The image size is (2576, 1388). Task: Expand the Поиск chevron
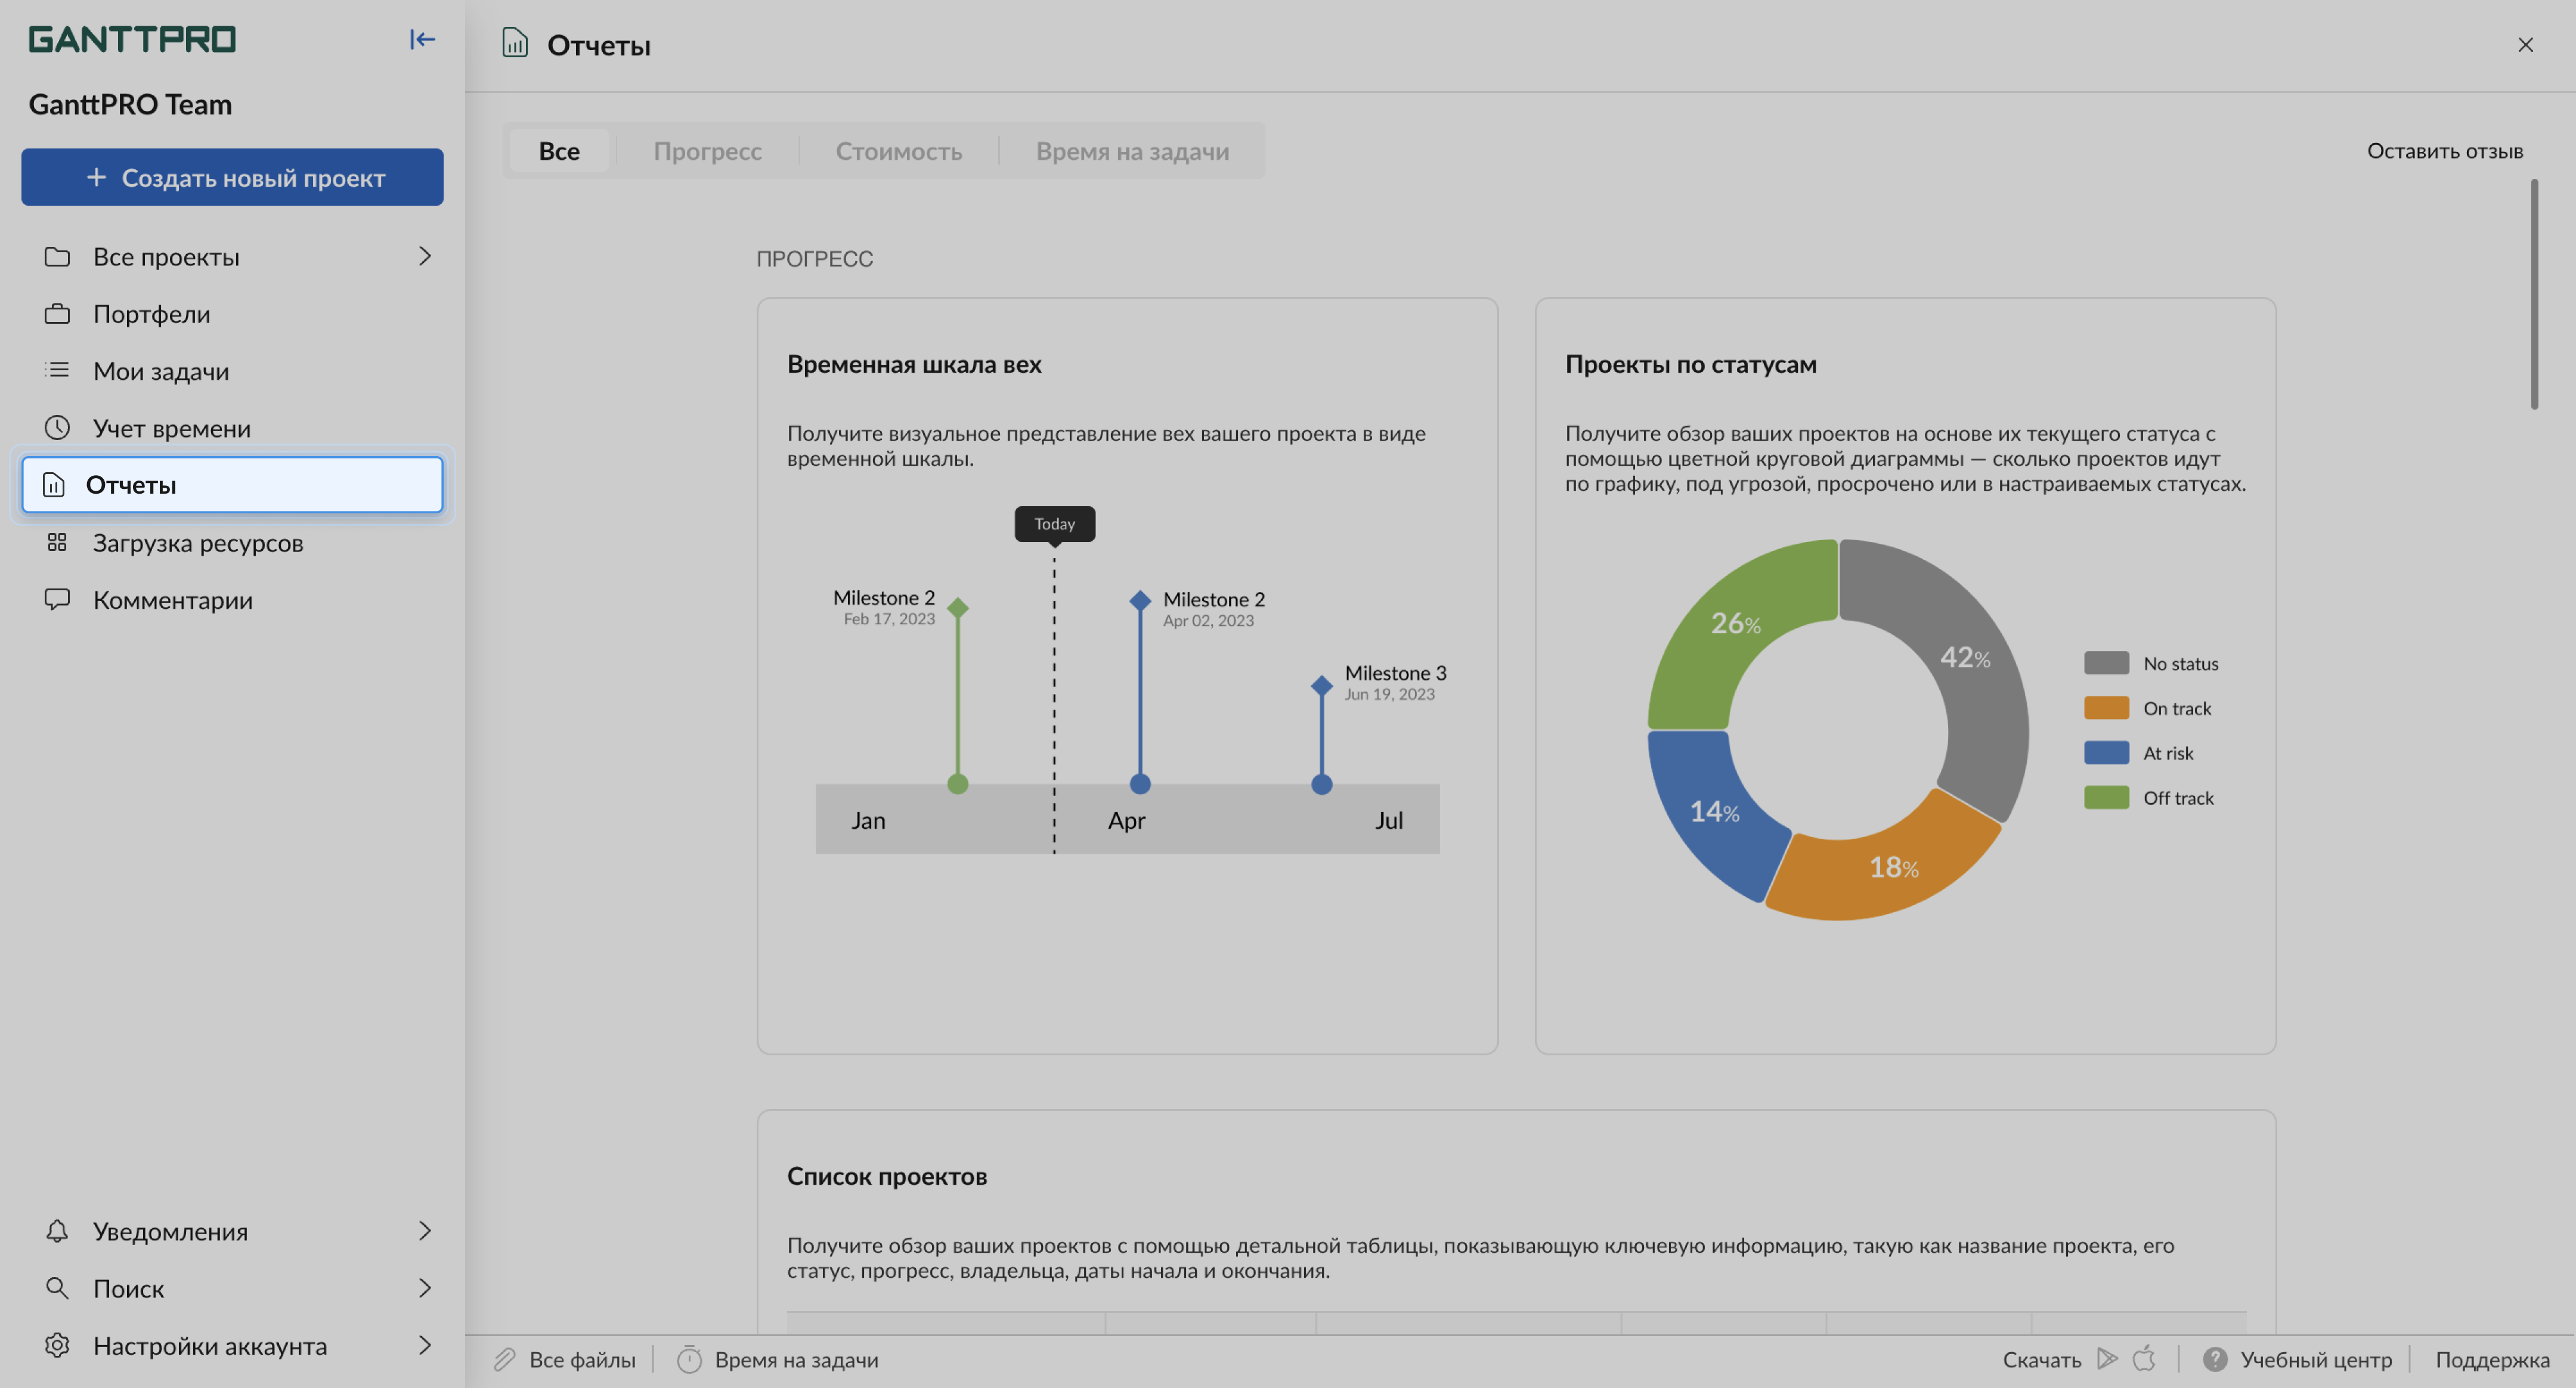424,1288
